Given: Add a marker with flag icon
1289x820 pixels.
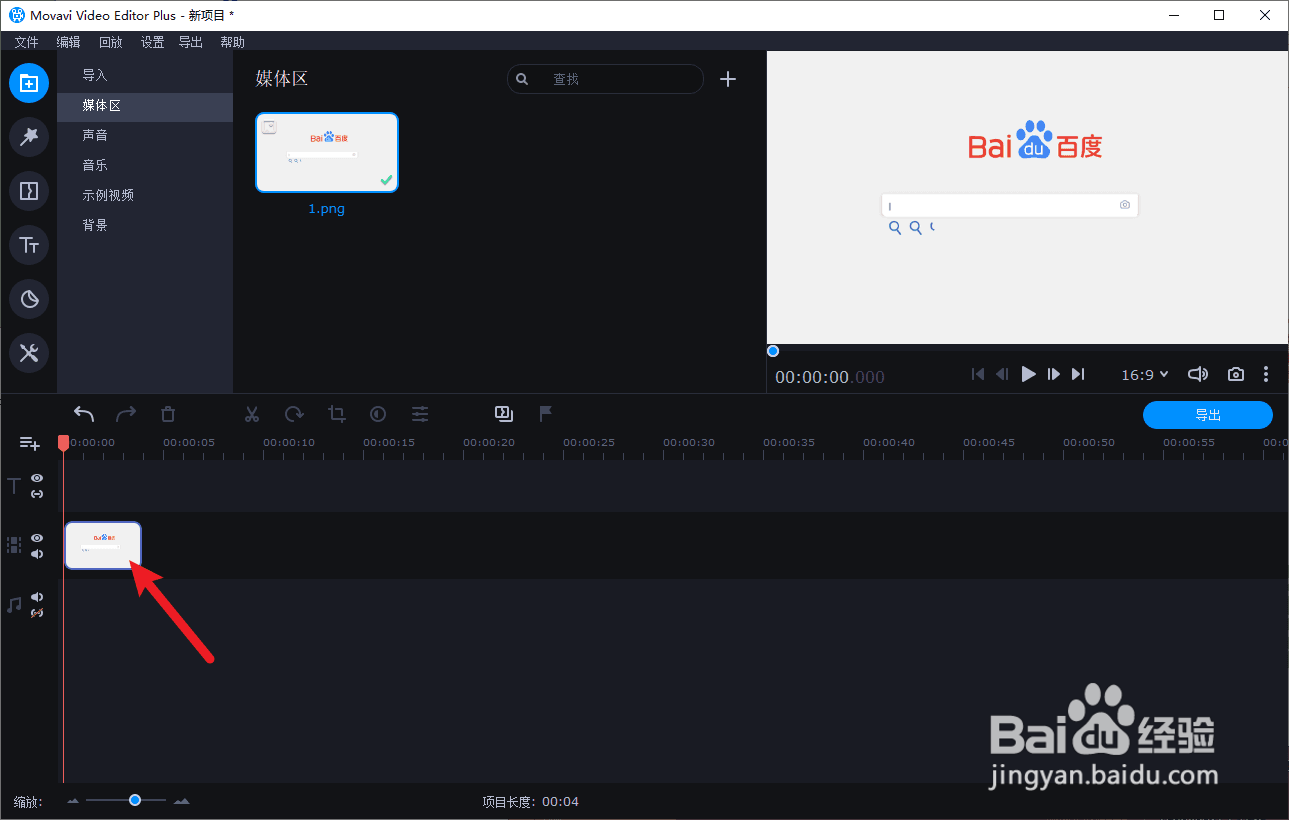Looking at the screenshot, I should 546,413.
